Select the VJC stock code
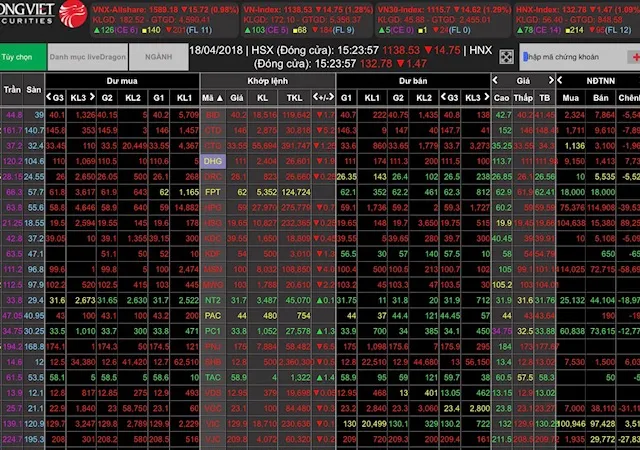 (x=213, y=439)
